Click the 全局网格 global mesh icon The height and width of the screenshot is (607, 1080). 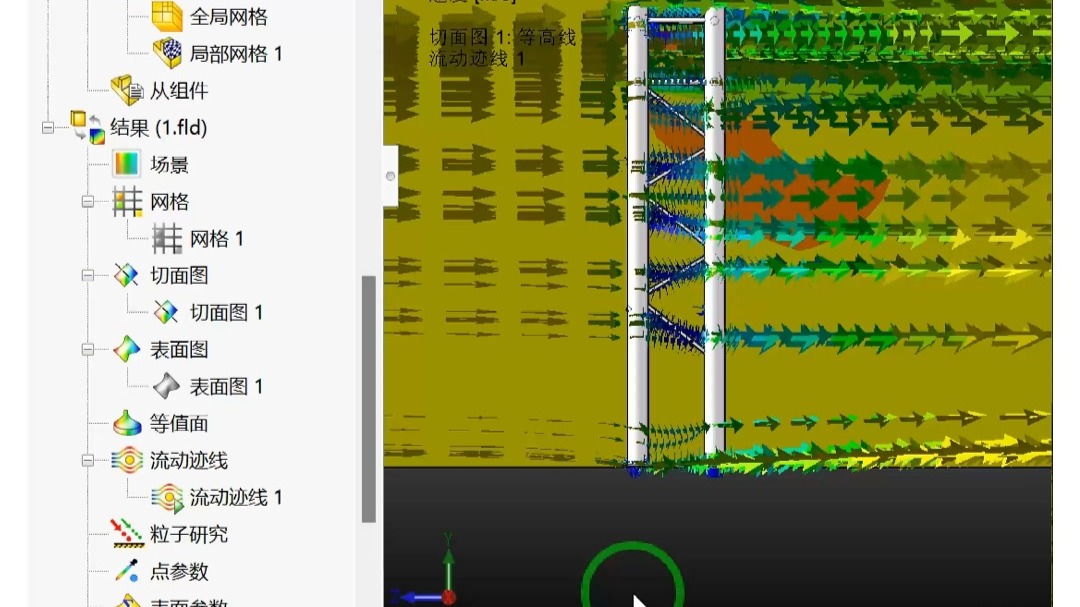(x=167, y=17)
